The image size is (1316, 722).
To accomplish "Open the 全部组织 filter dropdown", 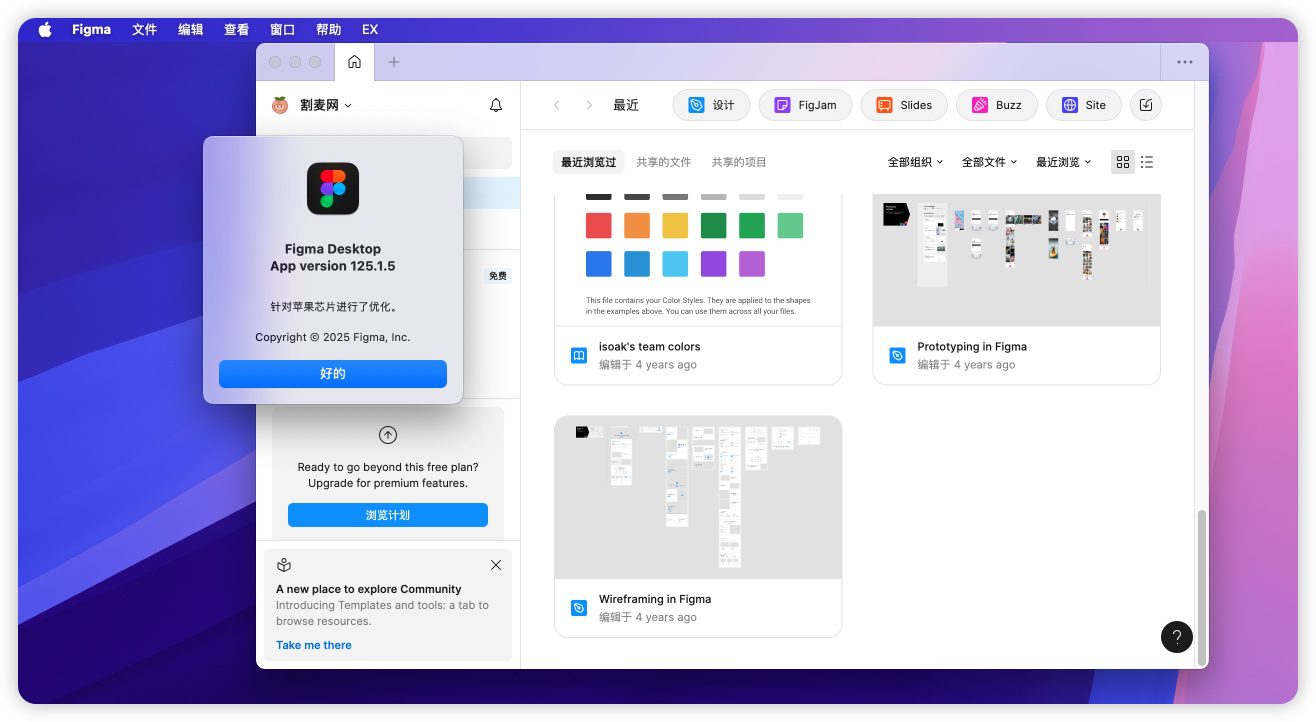I will point(915,162).
